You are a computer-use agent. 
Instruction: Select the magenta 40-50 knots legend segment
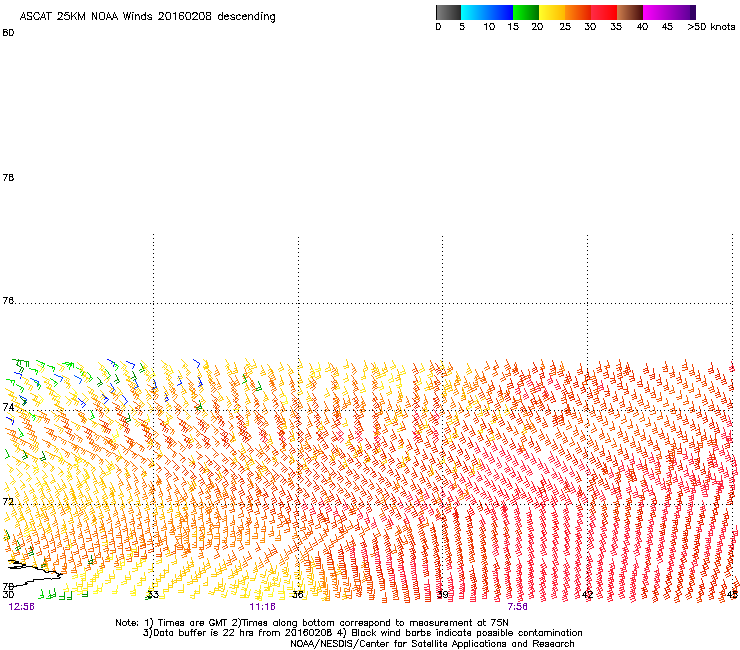tap(669, 12)
